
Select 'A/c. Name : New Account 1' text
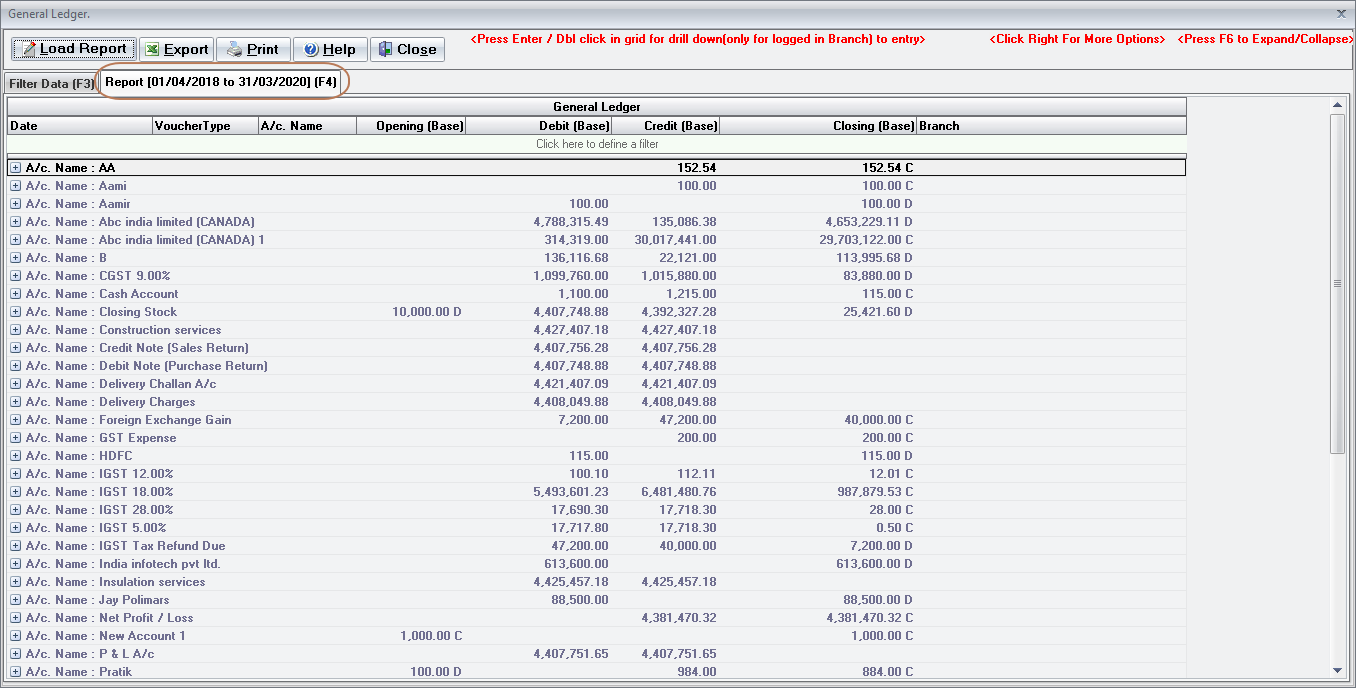(x=106, y=636)
